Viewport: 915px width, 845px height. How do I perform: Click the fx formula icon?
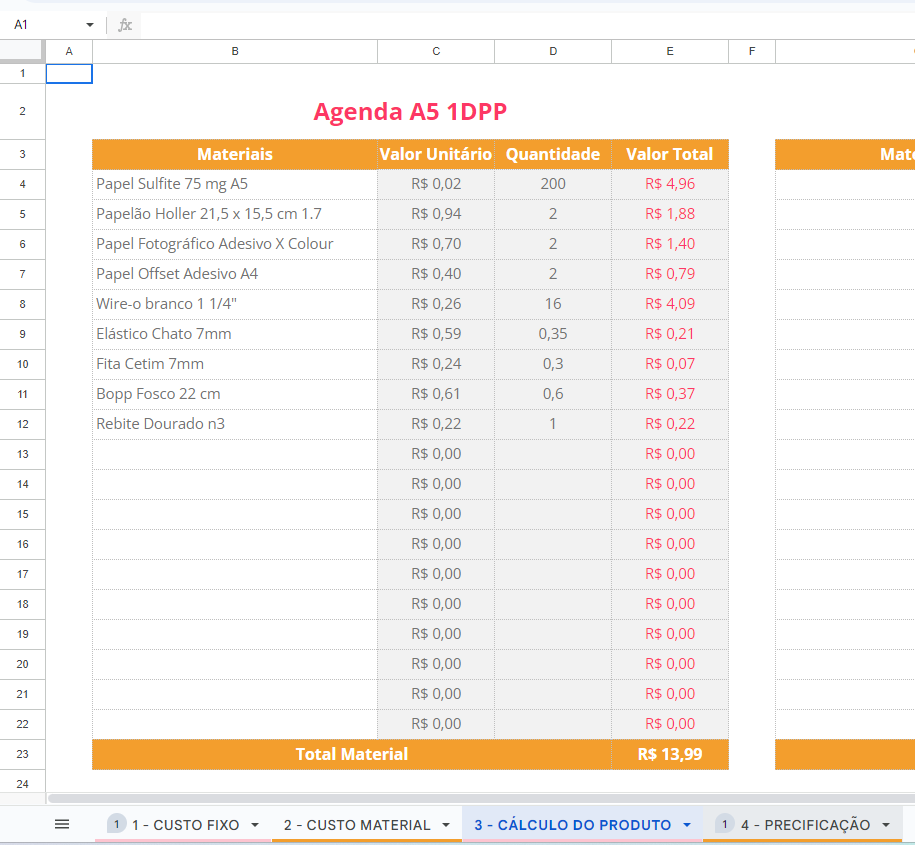[125, 25]
